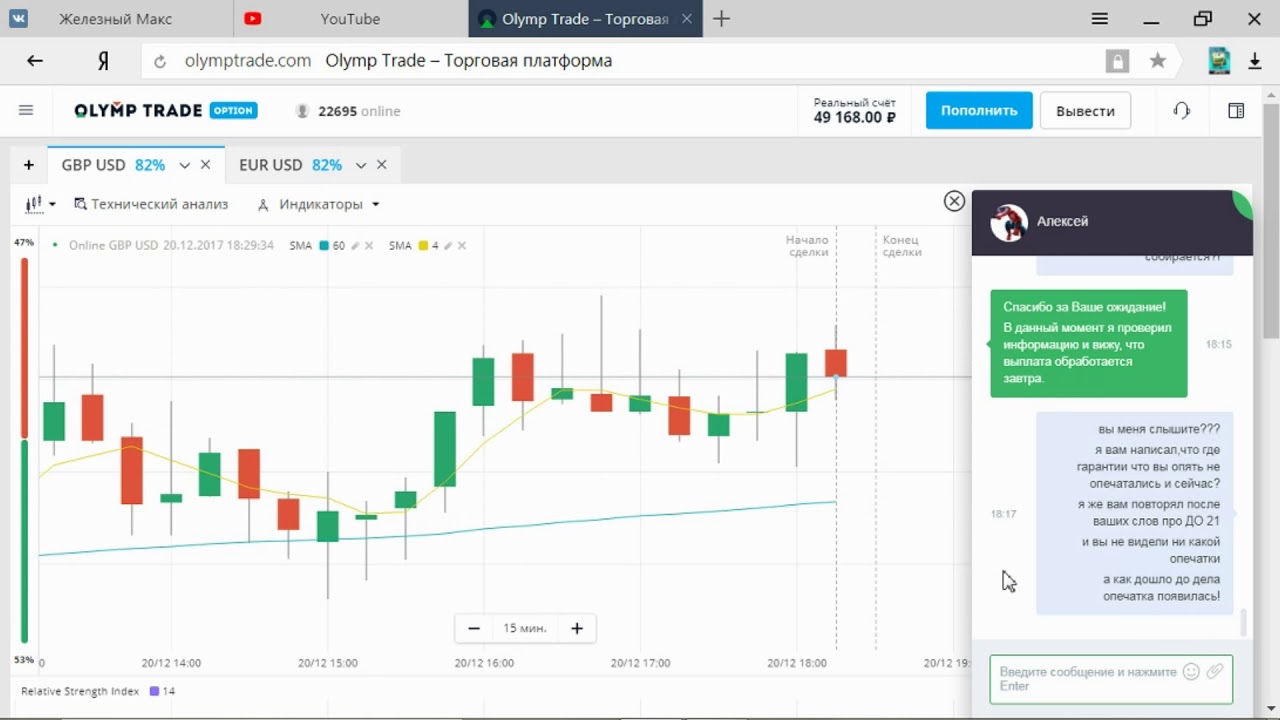Reload the page icon
The image size is (1280, 720).
pos(160,61)
